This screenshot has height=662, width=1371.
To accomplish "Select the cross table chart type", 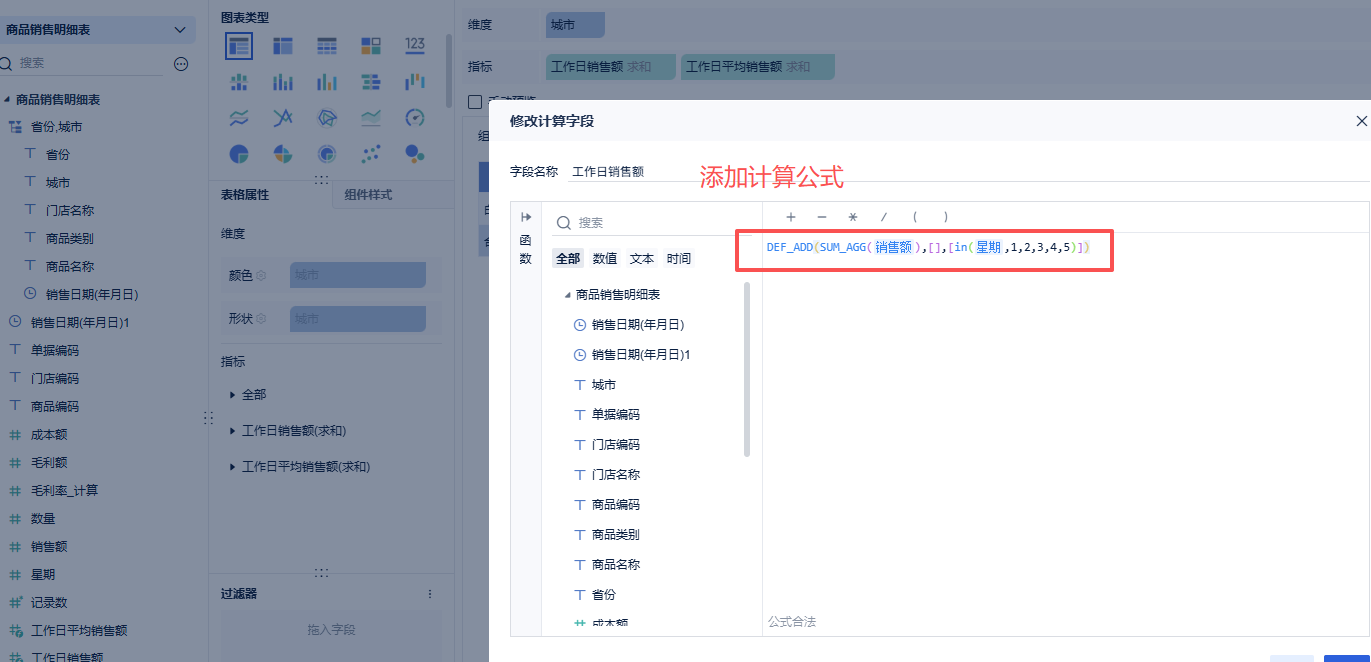I will pyautogui.click(x=283, y=46).
